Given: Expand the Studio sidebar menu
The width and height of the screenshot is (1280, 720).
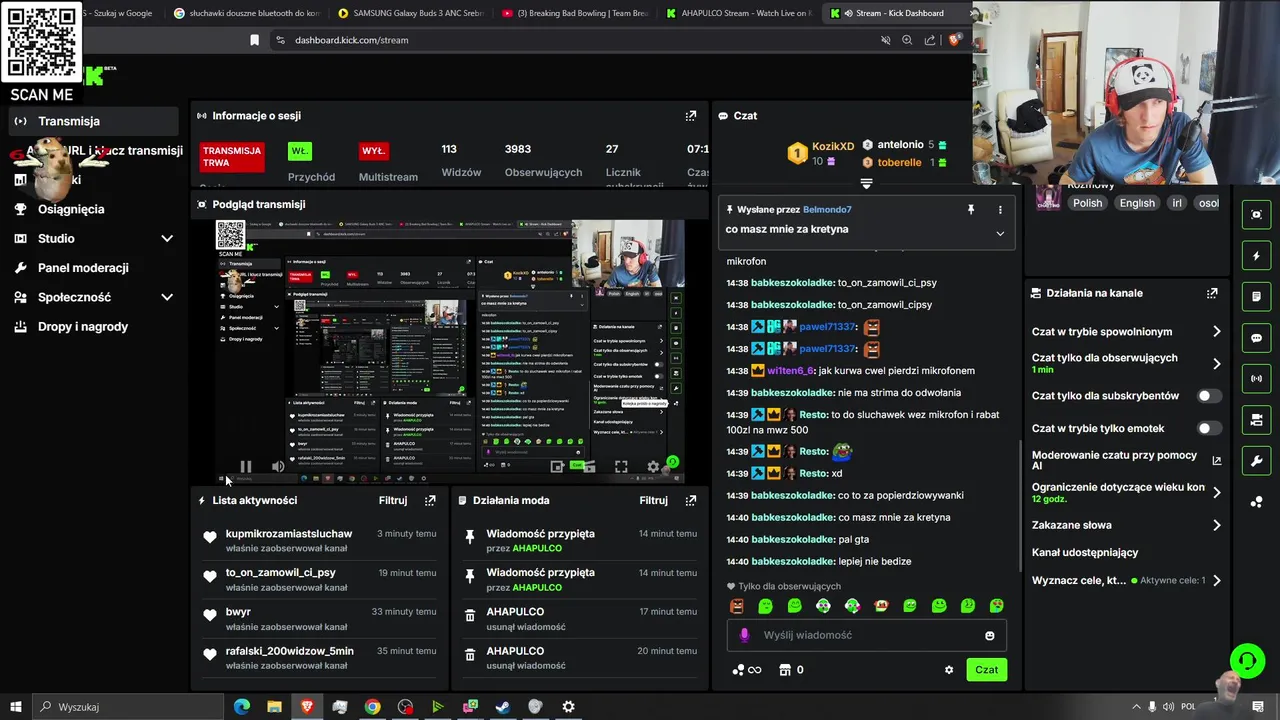Looking at the screenshot, I should point(167,239).
